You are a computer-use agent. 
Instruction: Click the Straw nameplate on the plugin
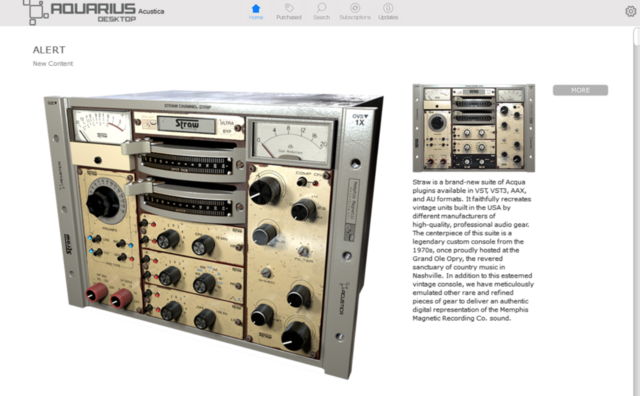pyautogui.click(x=187, y=124)
